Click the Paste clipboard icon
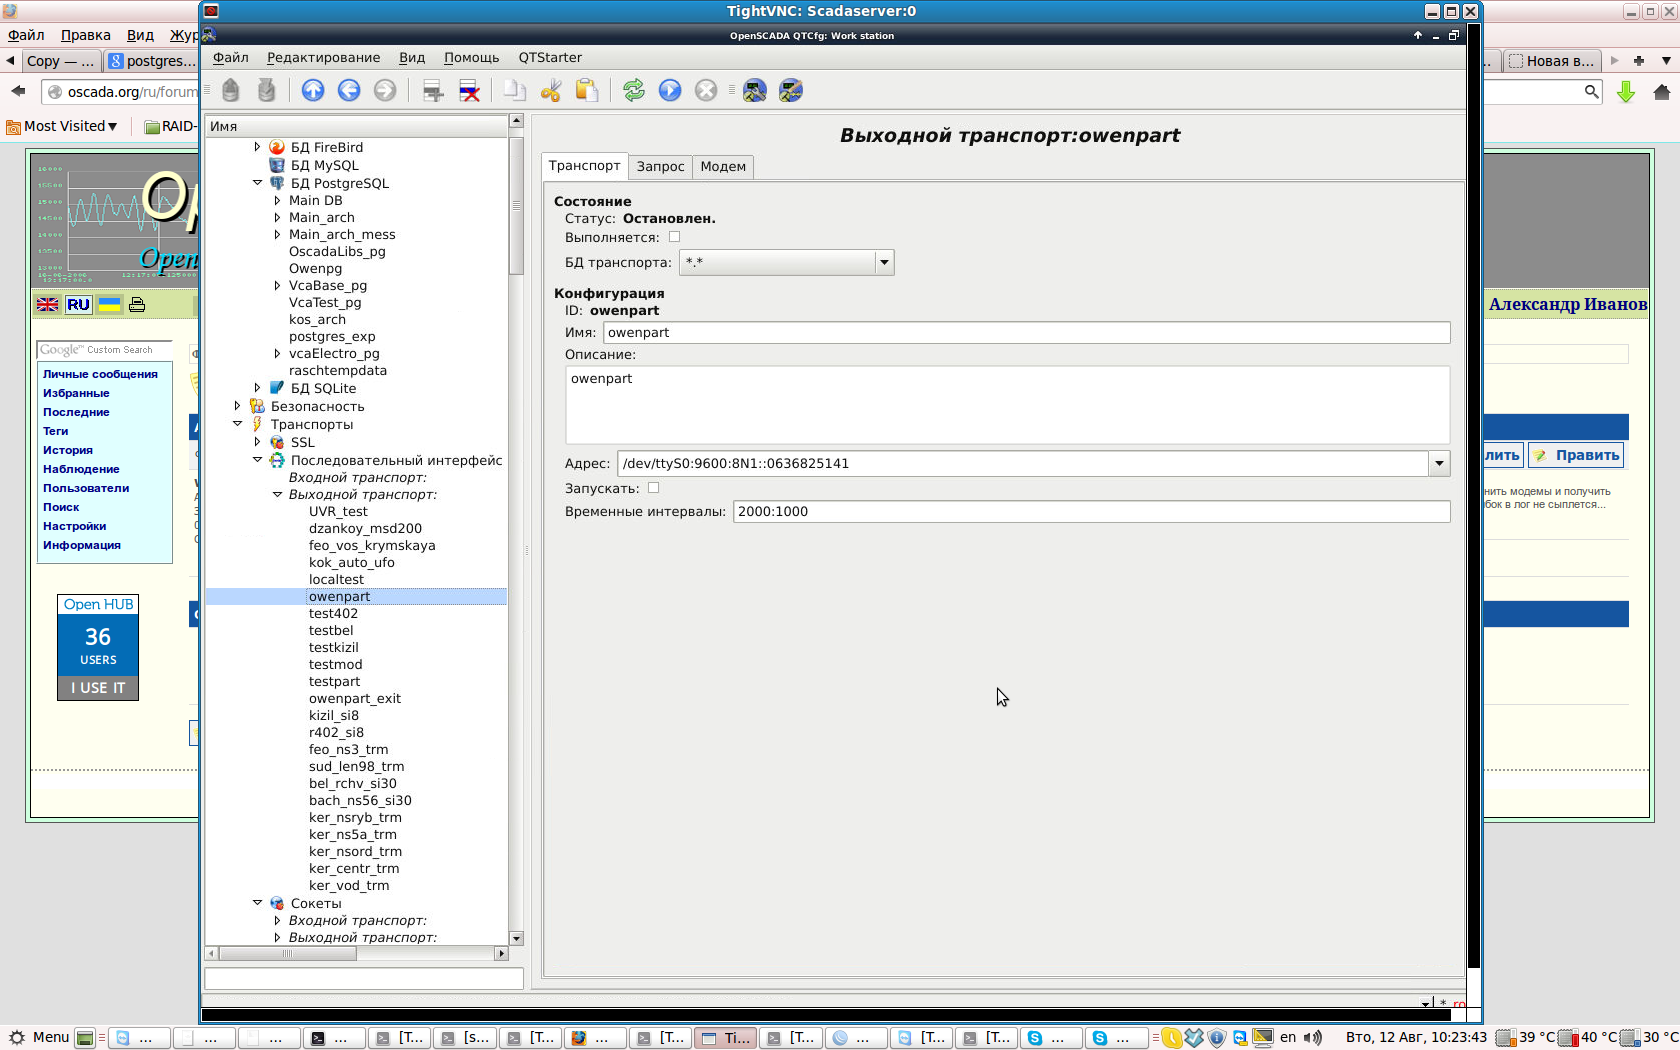Screen dimensions: 1680x1050 tap(587, 91)
